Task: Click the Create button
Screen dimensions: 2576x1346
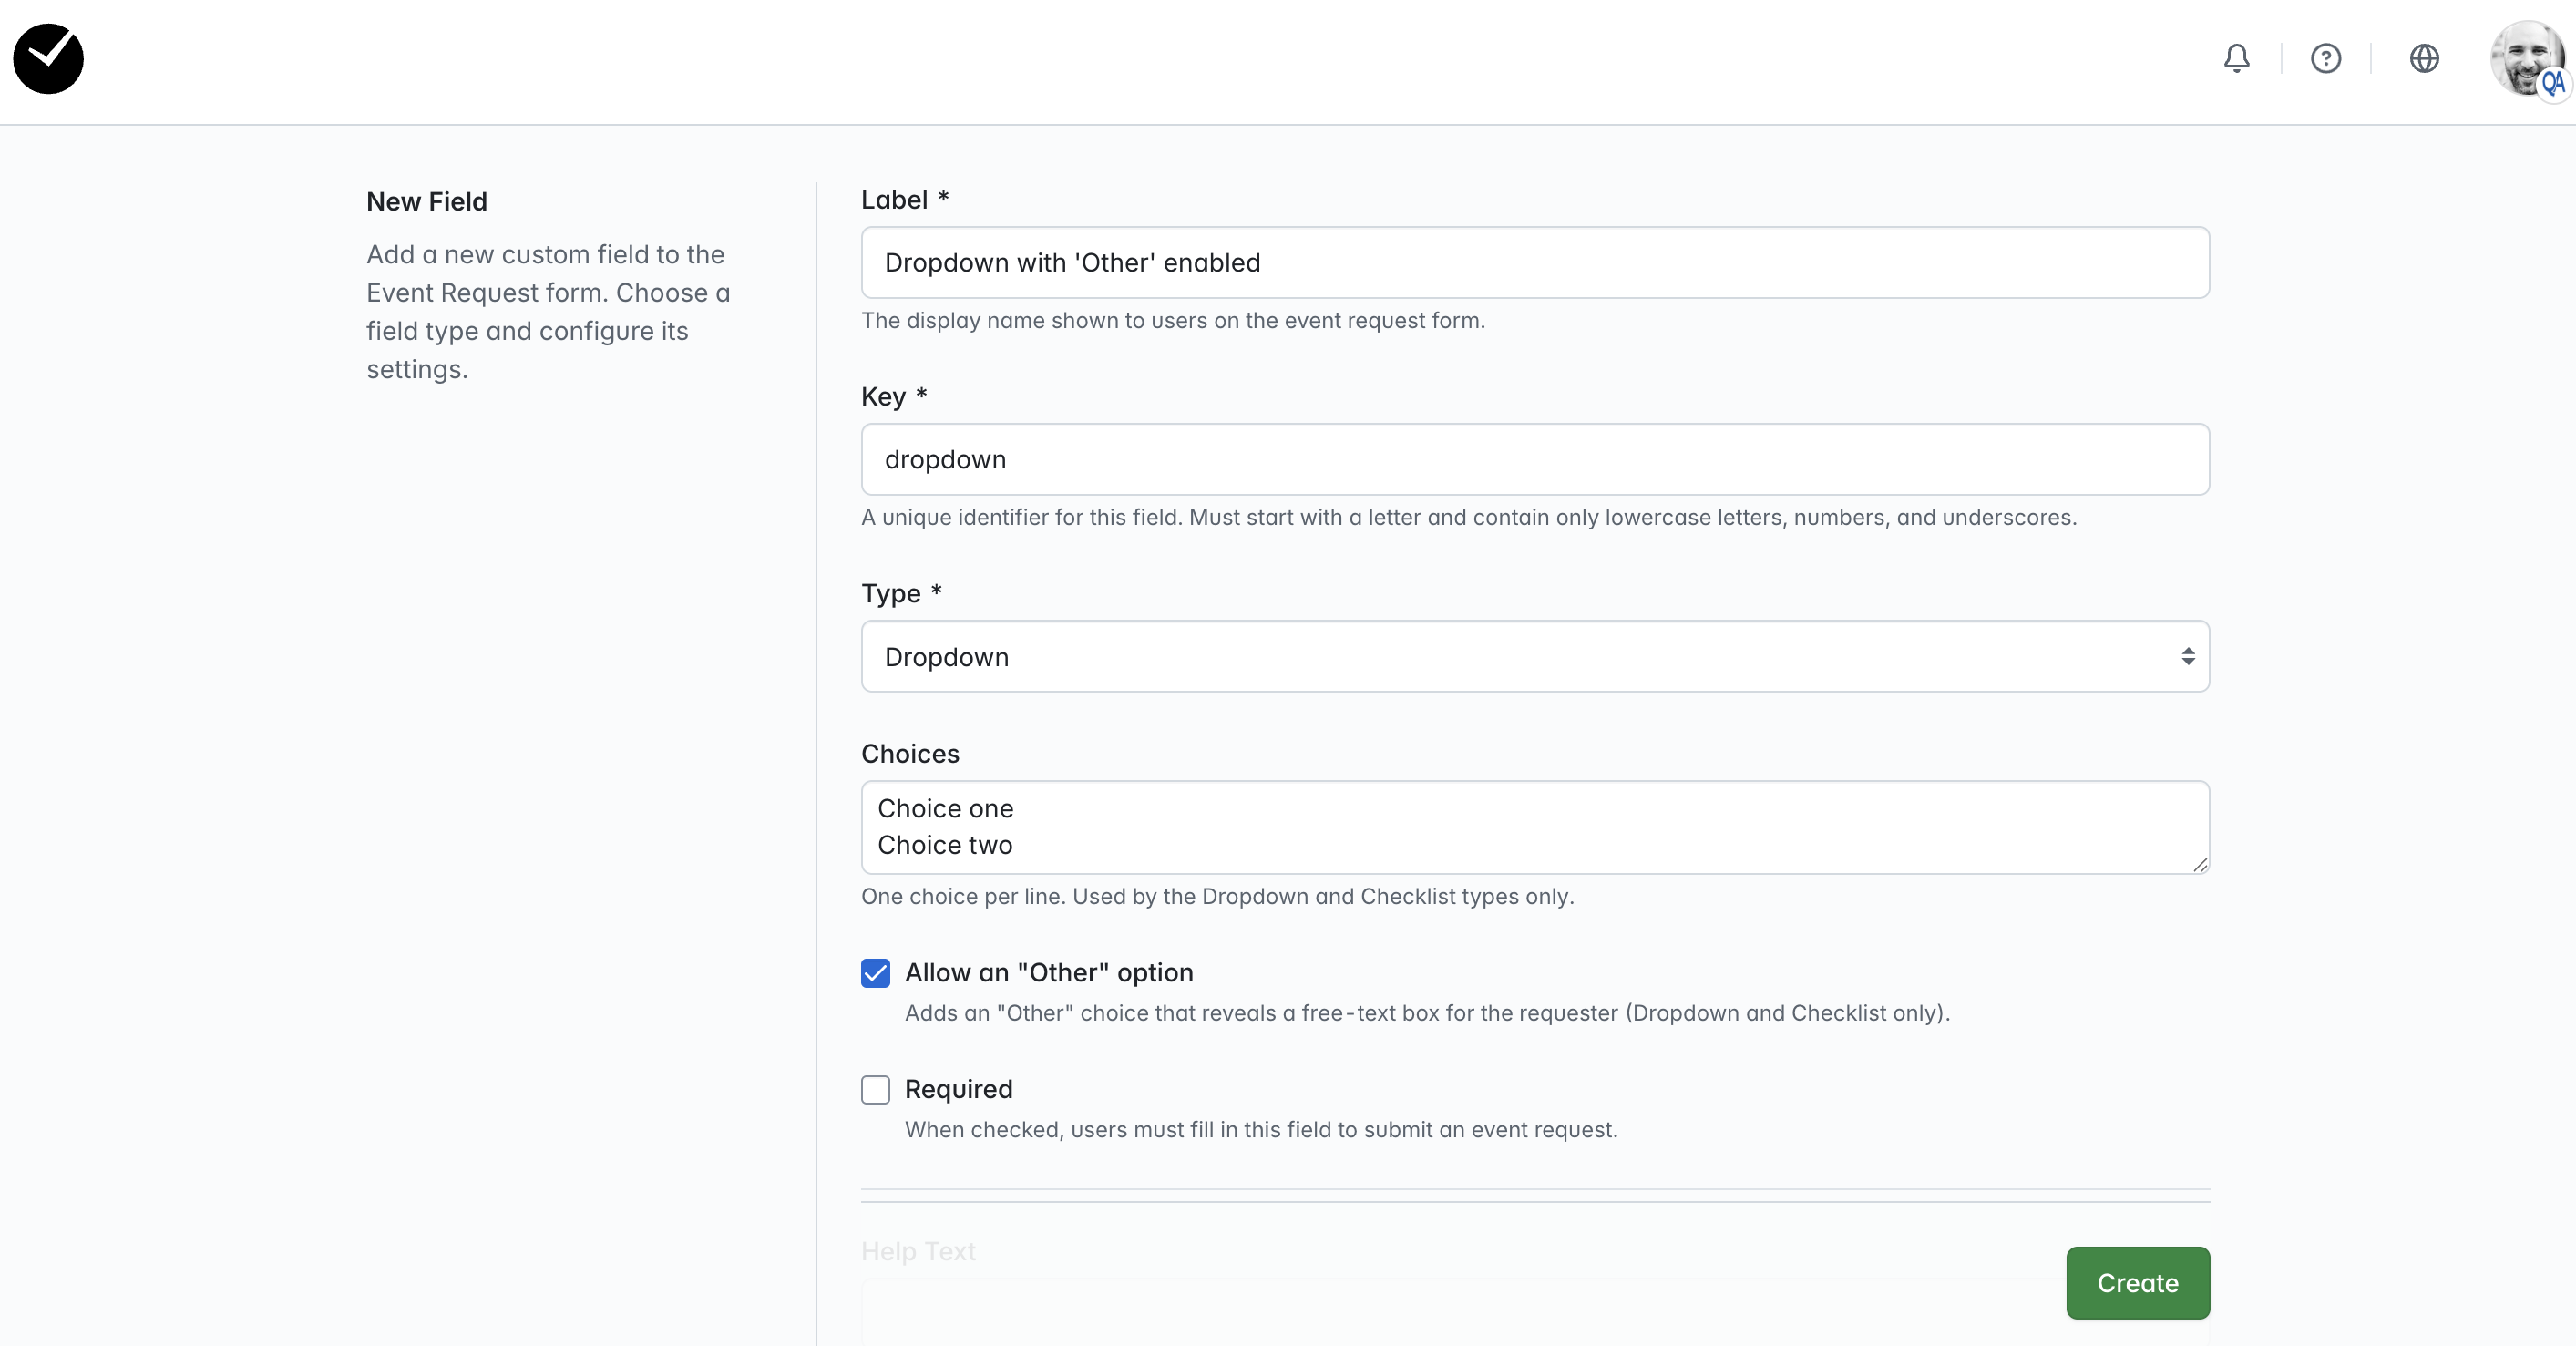Action: (2138, 1283)
